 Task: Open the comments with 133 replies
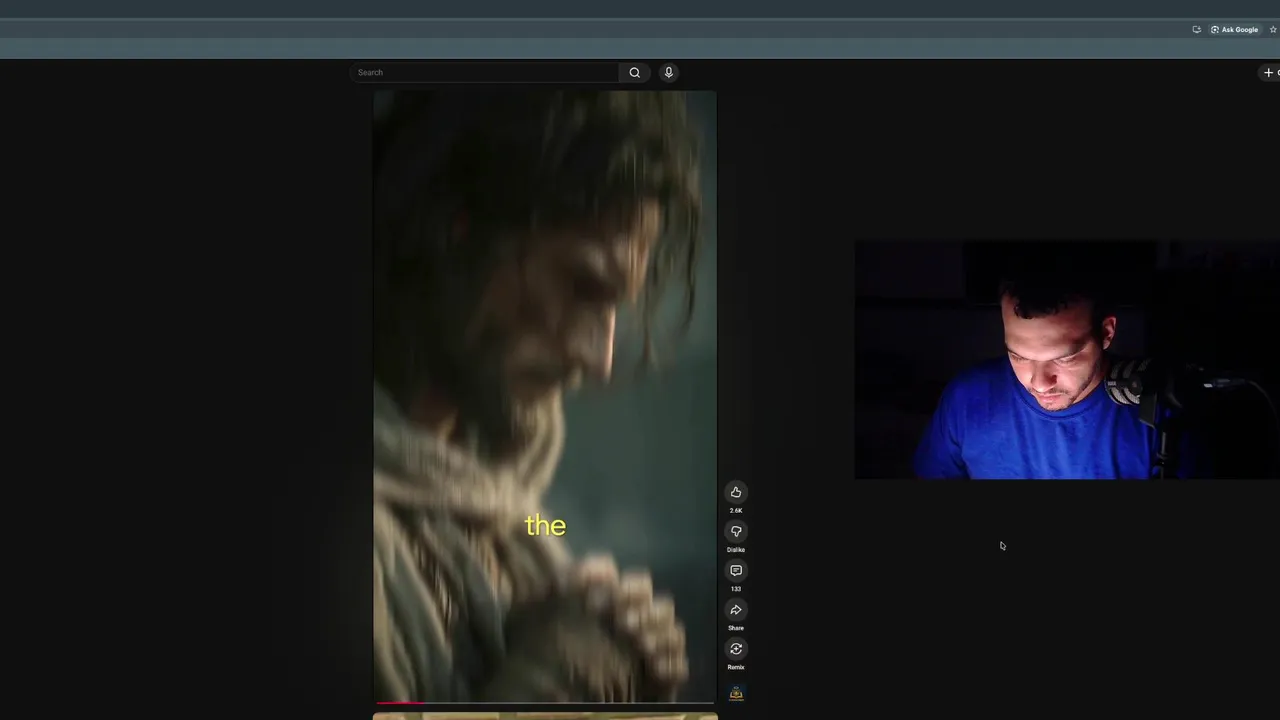pyautogui.click(x=736, y=570)
